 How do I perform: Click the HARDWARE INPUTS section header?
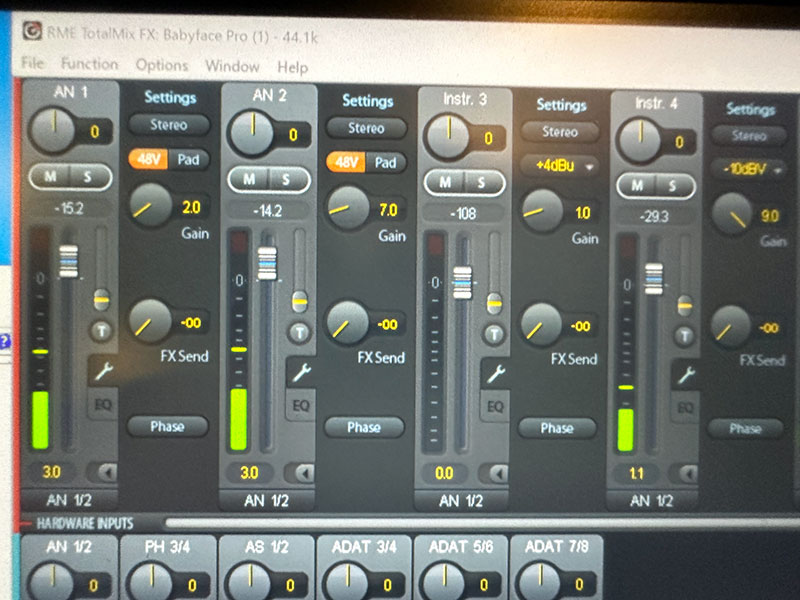[x=85, y=523]
